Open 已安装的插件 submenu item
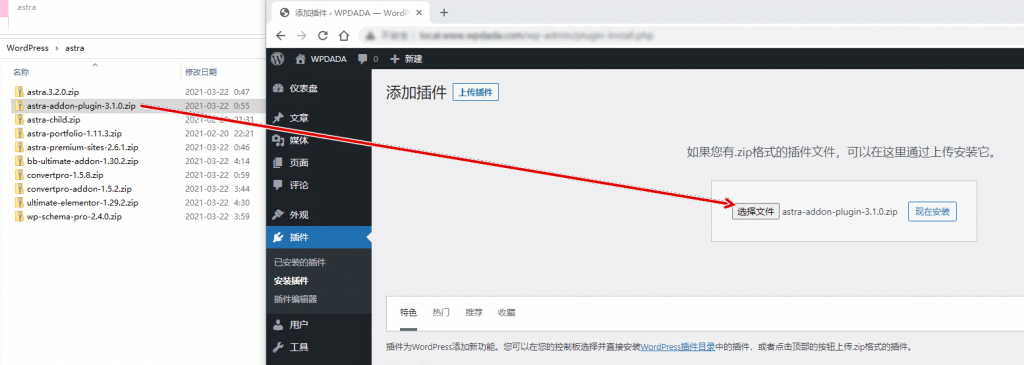This screenshot has height=365, width=1024. [300, 262]
